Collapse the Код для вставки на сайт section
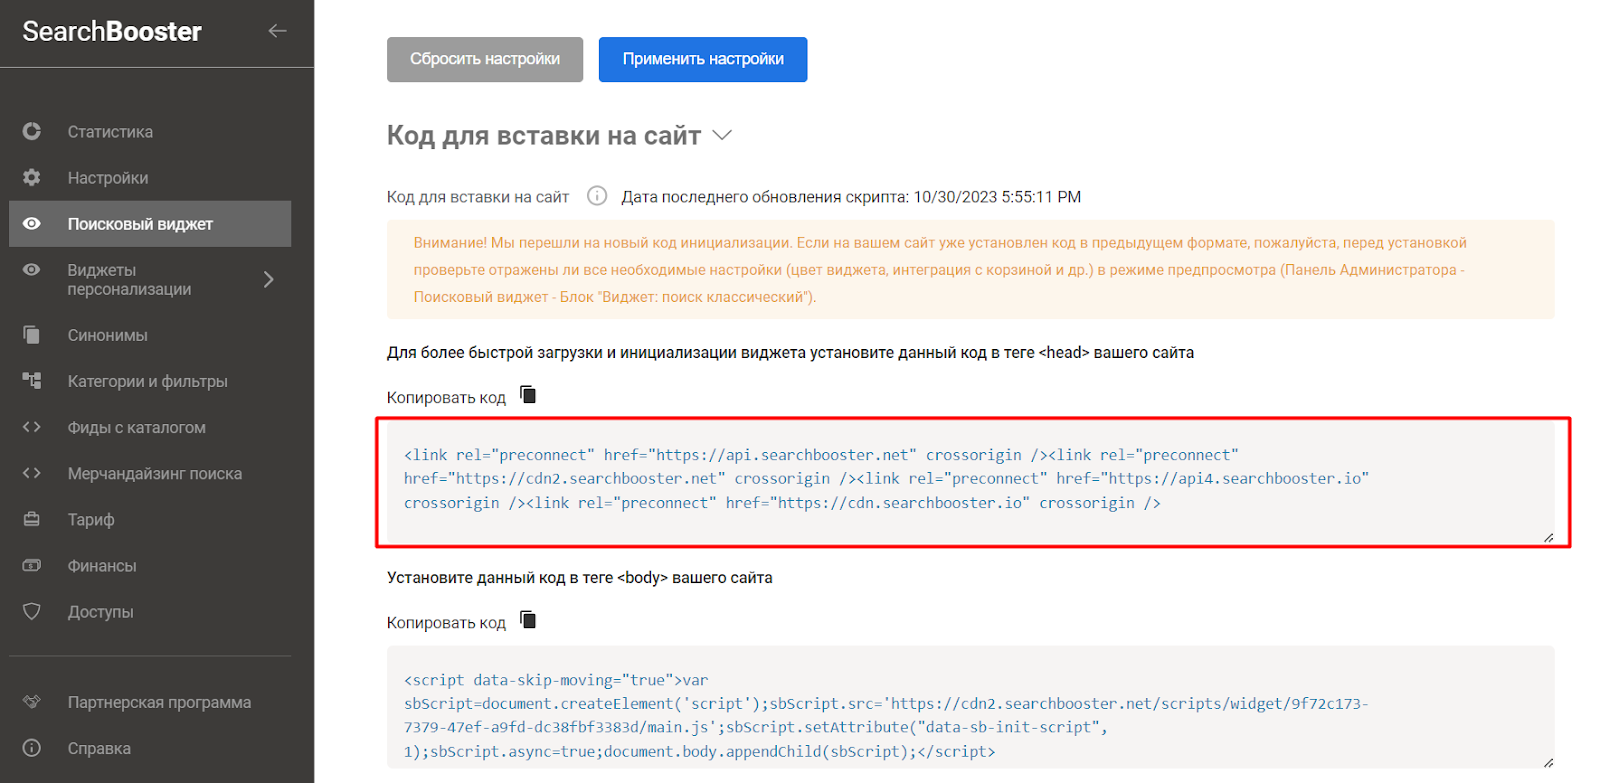 point(722,135)
